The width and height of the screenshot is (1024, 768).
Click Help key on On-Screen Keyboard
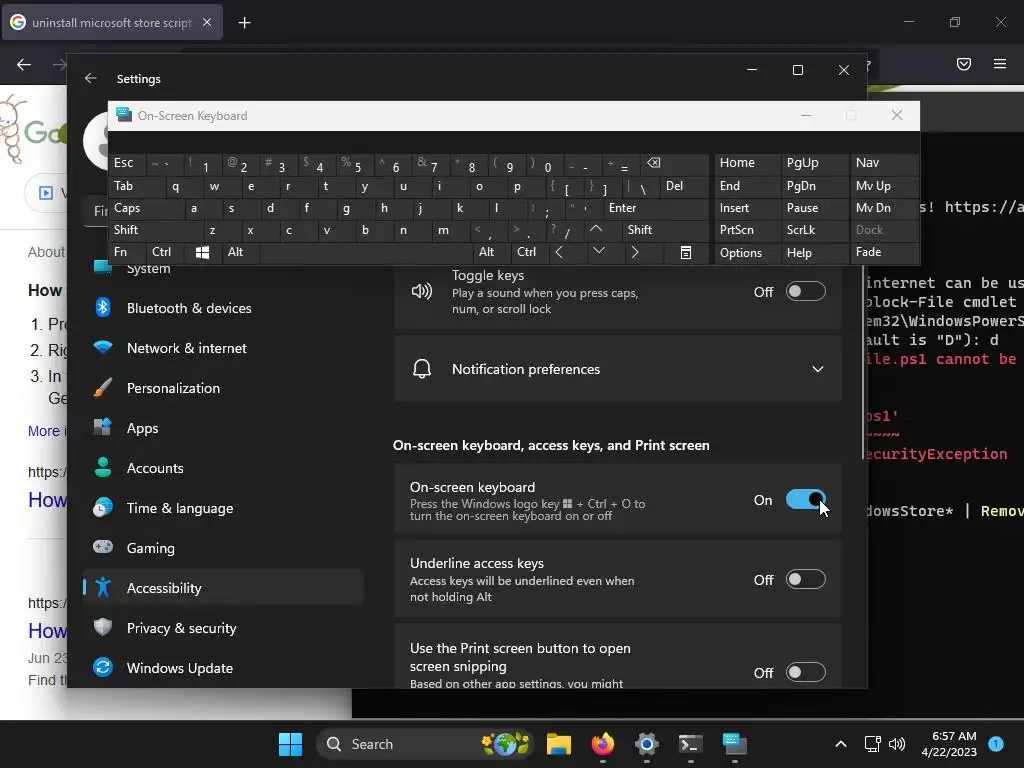(814, 253)
